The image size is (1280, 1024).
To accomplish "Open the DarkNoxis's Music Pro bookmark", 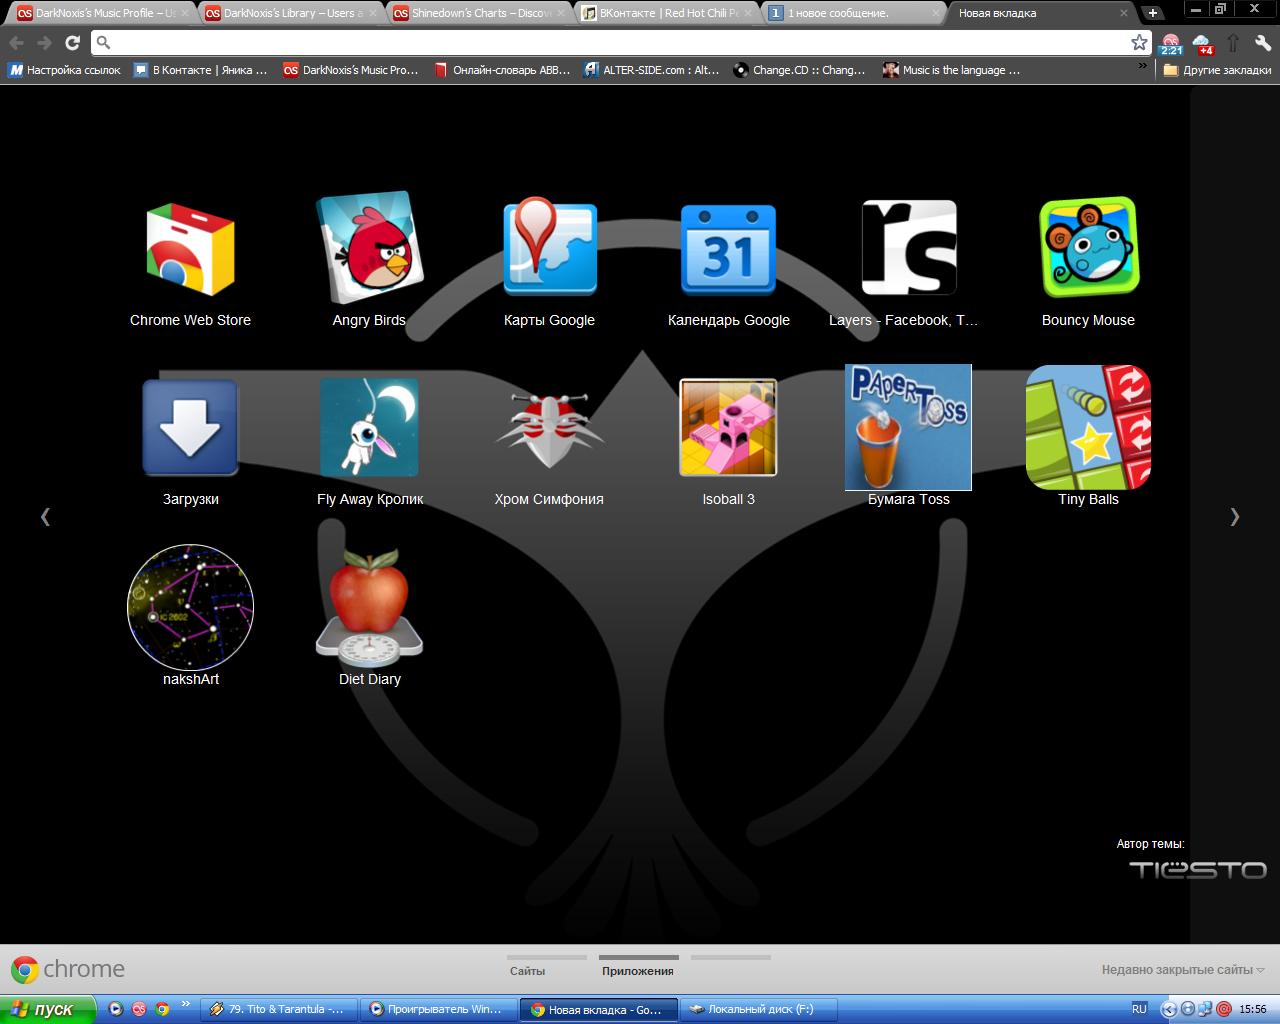I will pyautogui.click(x=351, y=70).
